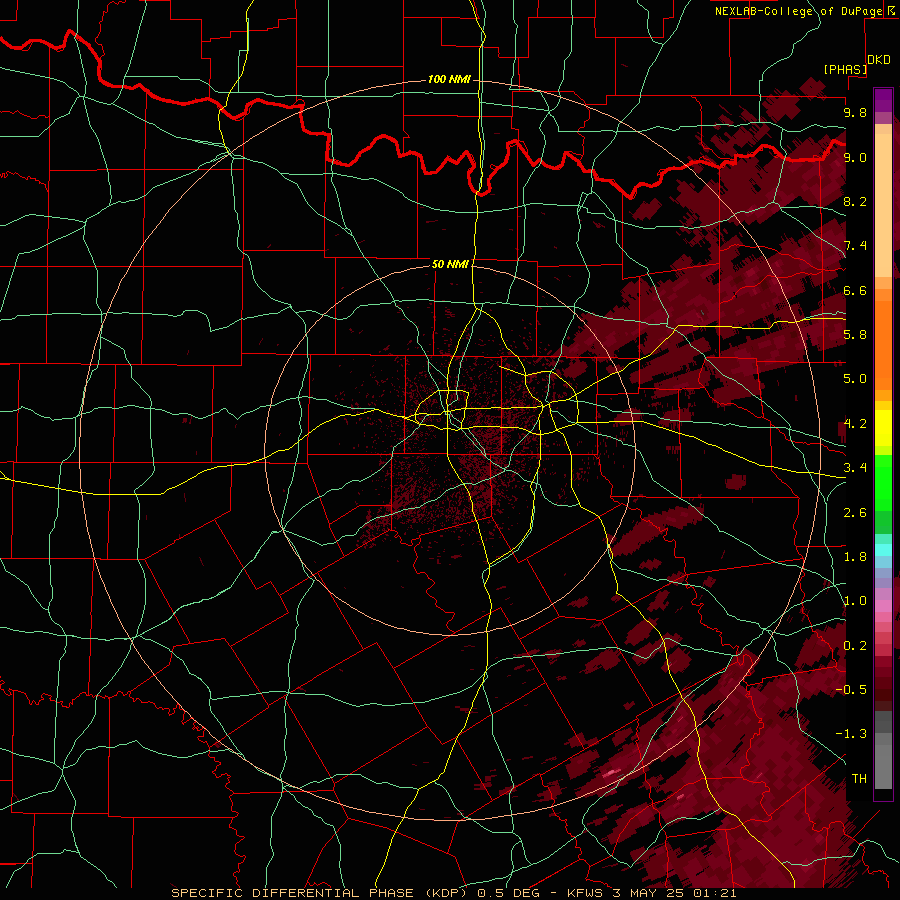Click the 9.8 value on the color scale

click(x=855, y=112)
